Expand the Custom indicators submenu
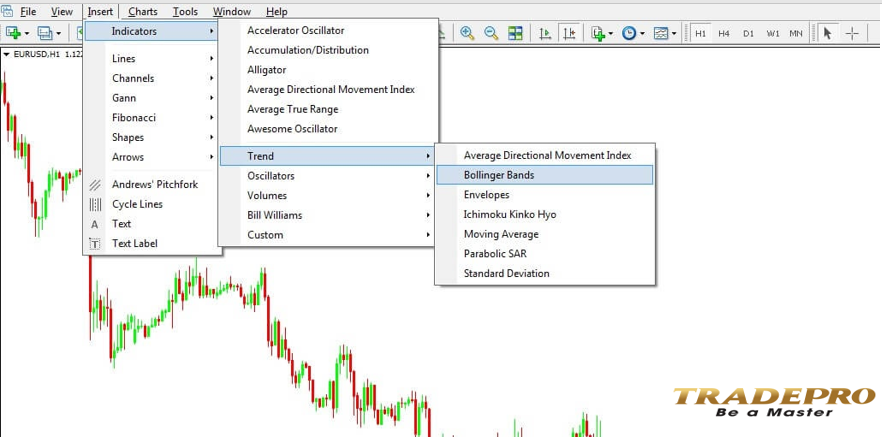Viewport: 882px width, 440px height. (x=328, y=235)
